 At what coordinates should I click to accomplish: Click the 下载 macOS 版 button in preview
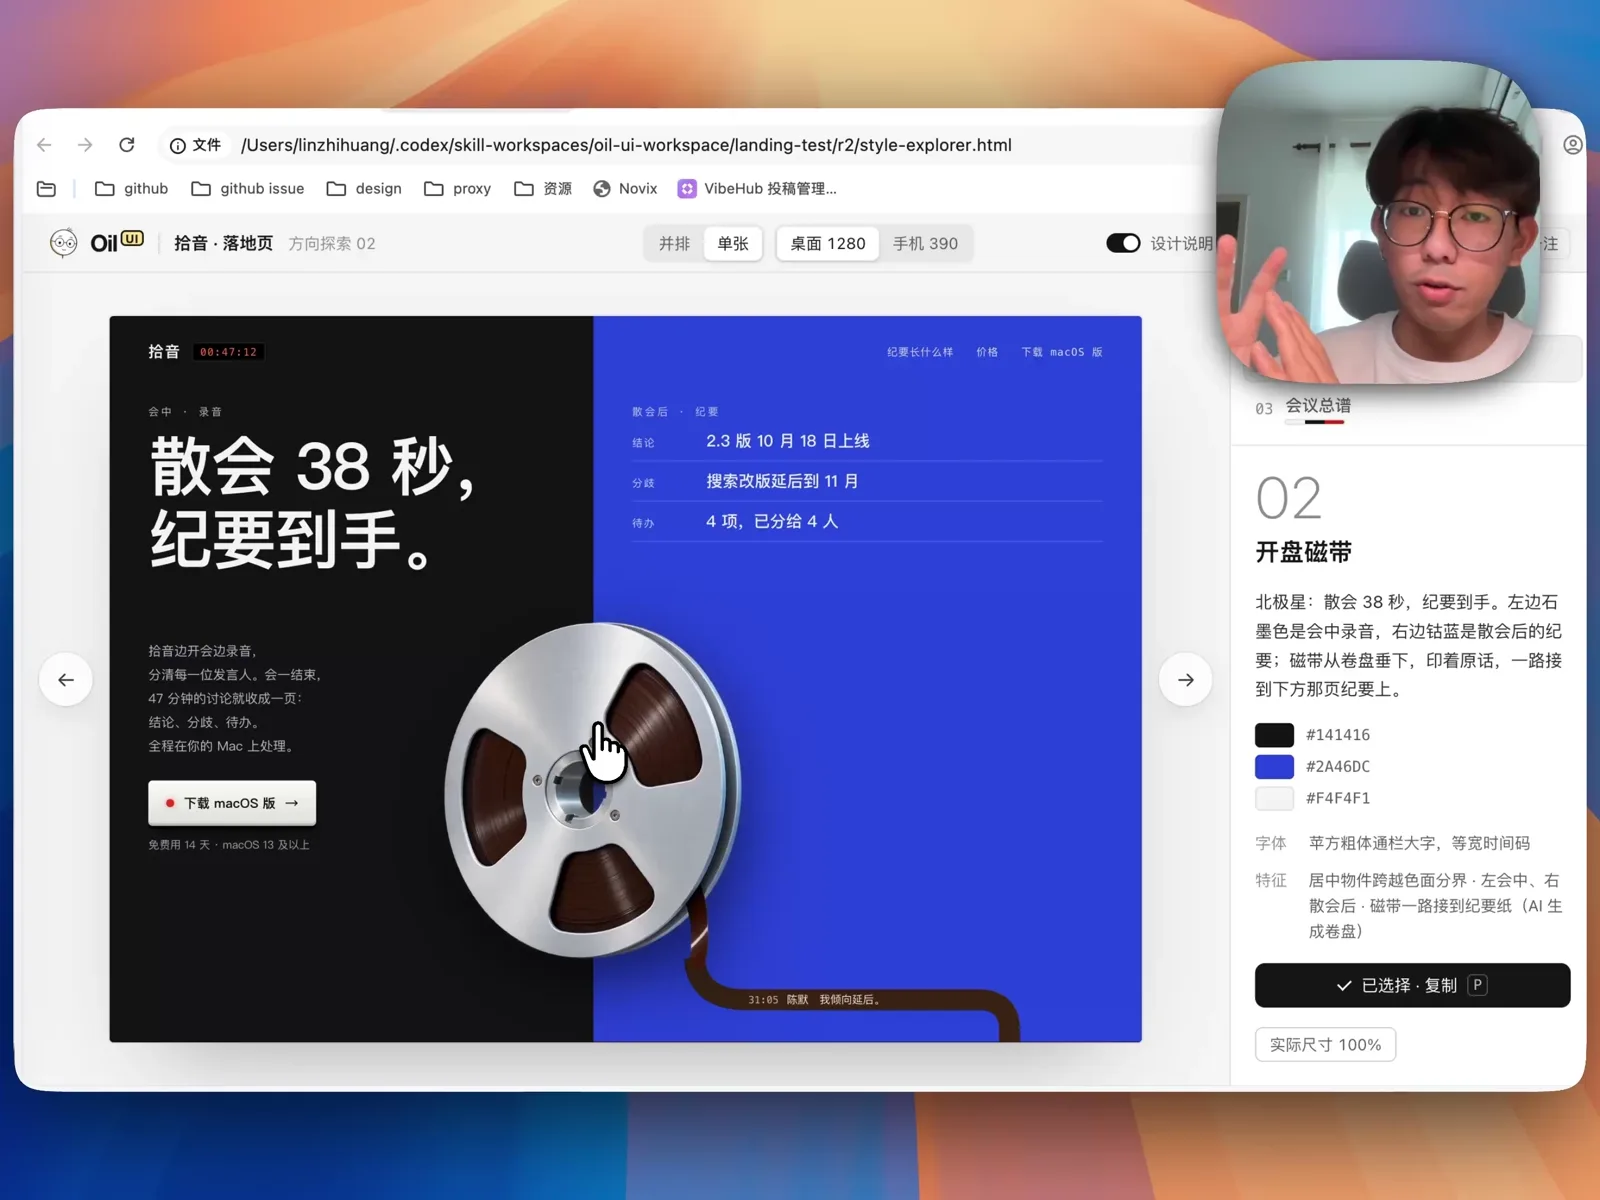coord(232,803)
